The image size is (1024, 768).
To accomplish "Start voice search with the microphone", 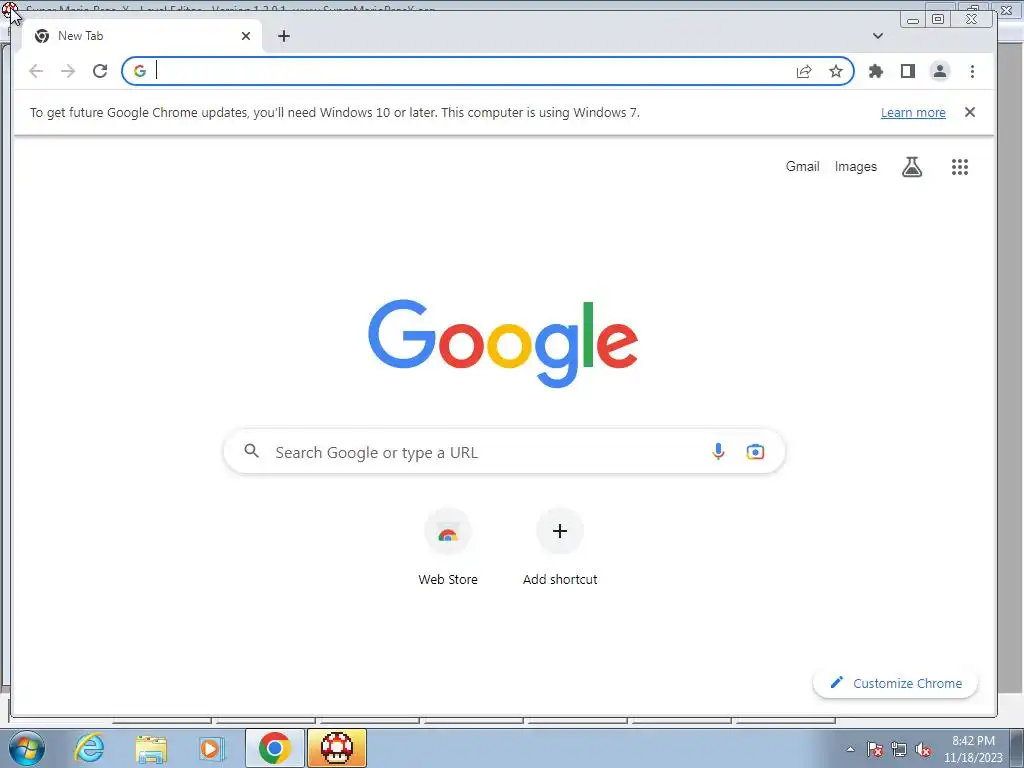I will pos(718,451).
